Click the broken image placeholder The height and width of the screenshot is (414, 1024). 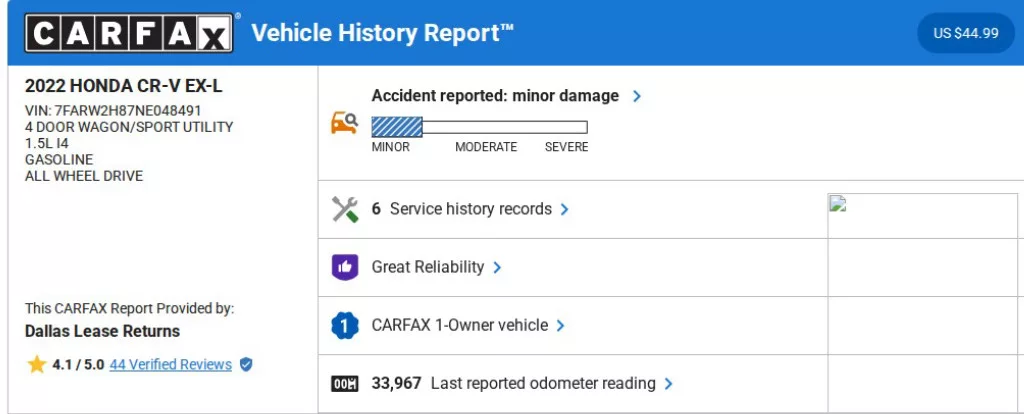click(x=838, y=203)
